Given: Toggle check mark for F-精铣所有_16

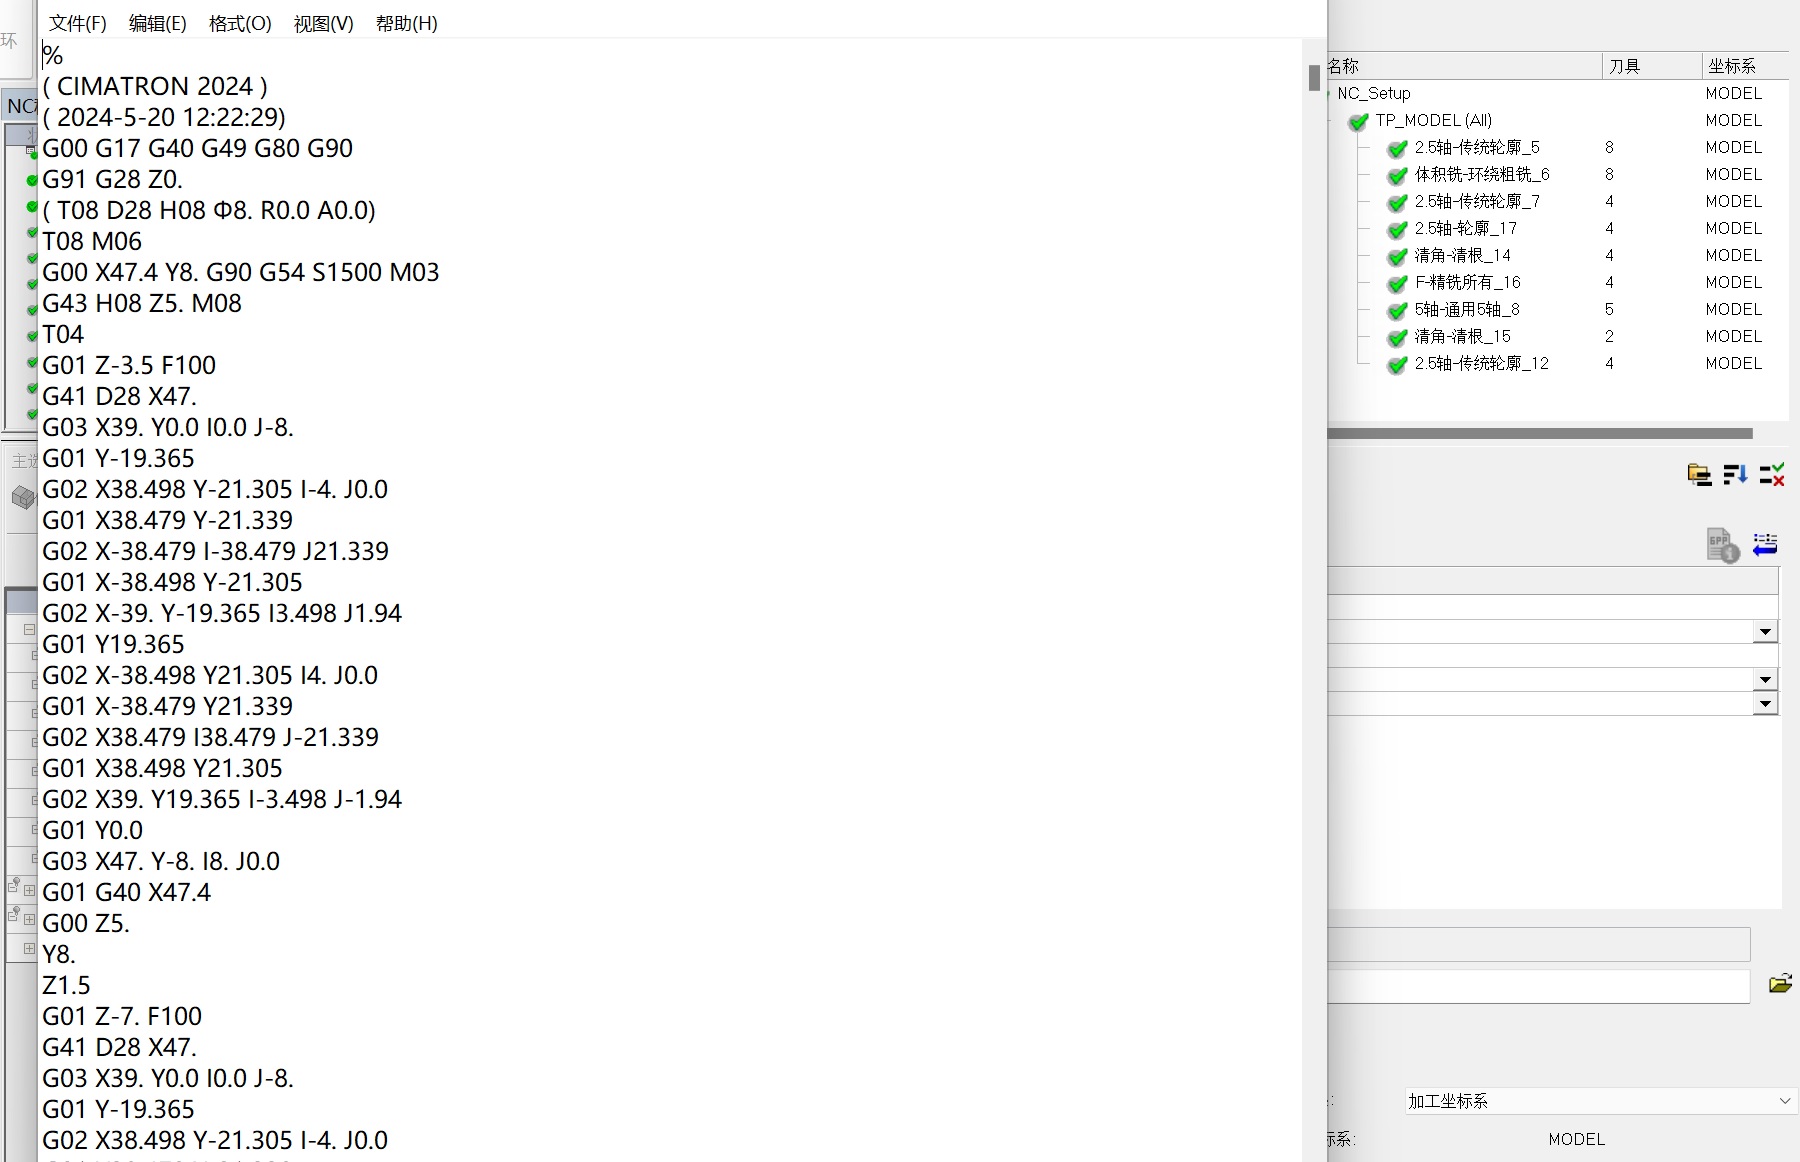Looking at the screenshot, I should 1398,284.
